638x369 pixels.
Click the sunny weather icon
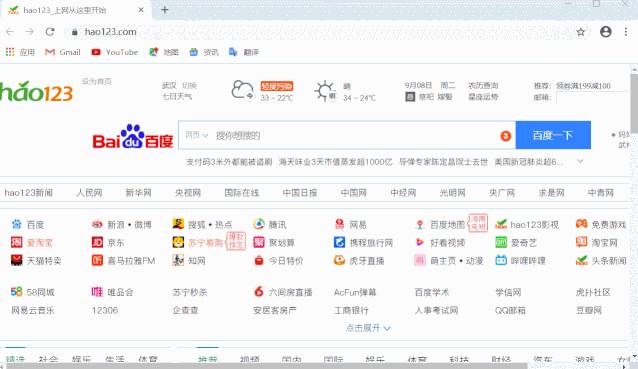tap(325, 91)
